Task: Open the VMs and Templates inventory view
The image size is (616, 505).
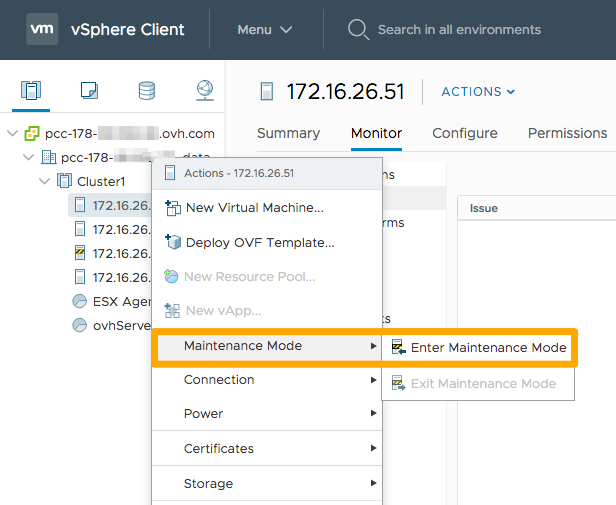Action: click(x=89, y=91)
